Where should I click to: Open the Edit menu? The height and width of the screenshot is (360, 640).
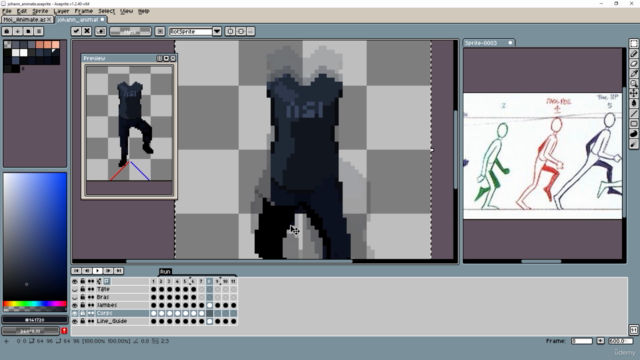22,11
